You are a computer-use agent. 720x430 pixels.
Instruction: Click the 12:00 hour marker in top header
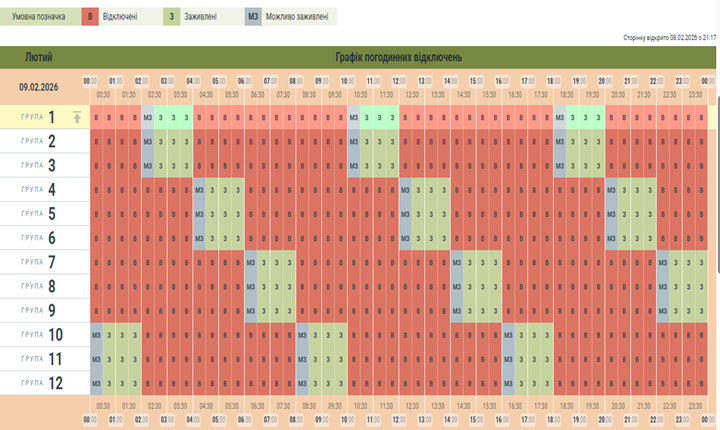[399, 80]
